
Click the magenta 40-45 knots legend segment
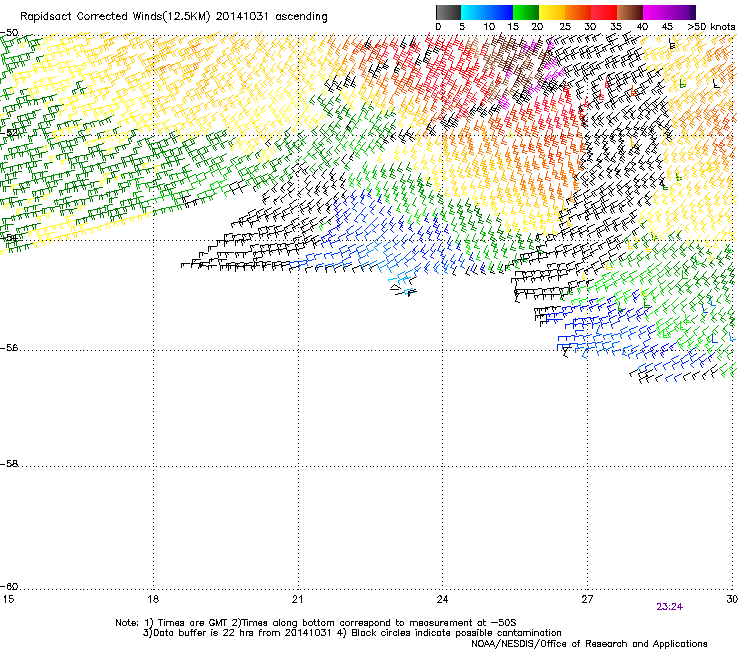(x=656, y=12)
